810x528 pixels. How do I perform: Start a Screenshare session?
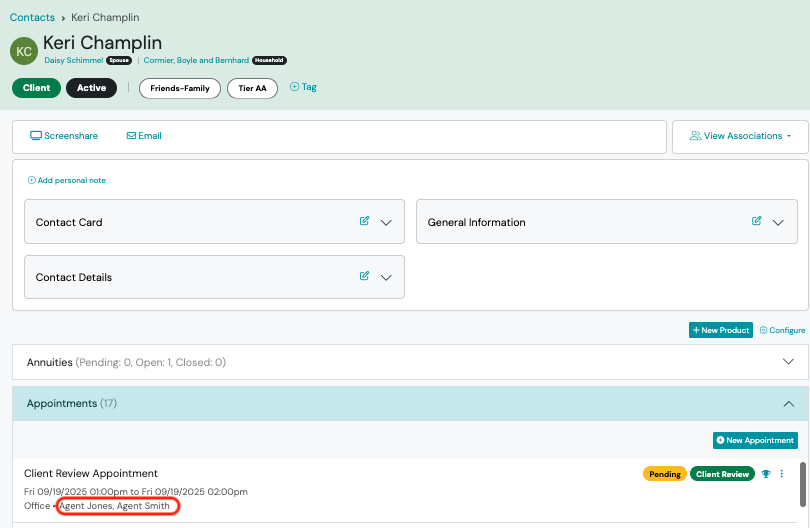click(64, 136)
